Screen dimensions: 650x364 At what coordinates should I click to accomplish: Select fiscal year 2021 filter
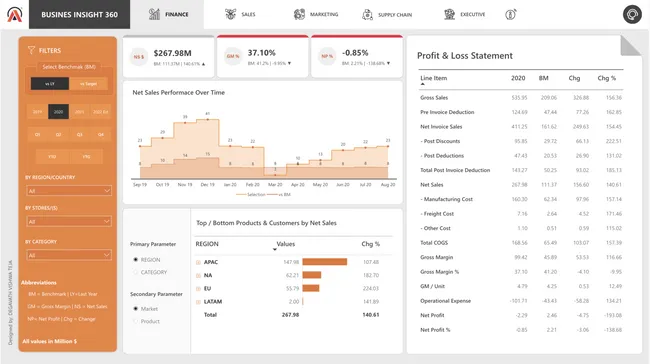(x=80, y=112)
